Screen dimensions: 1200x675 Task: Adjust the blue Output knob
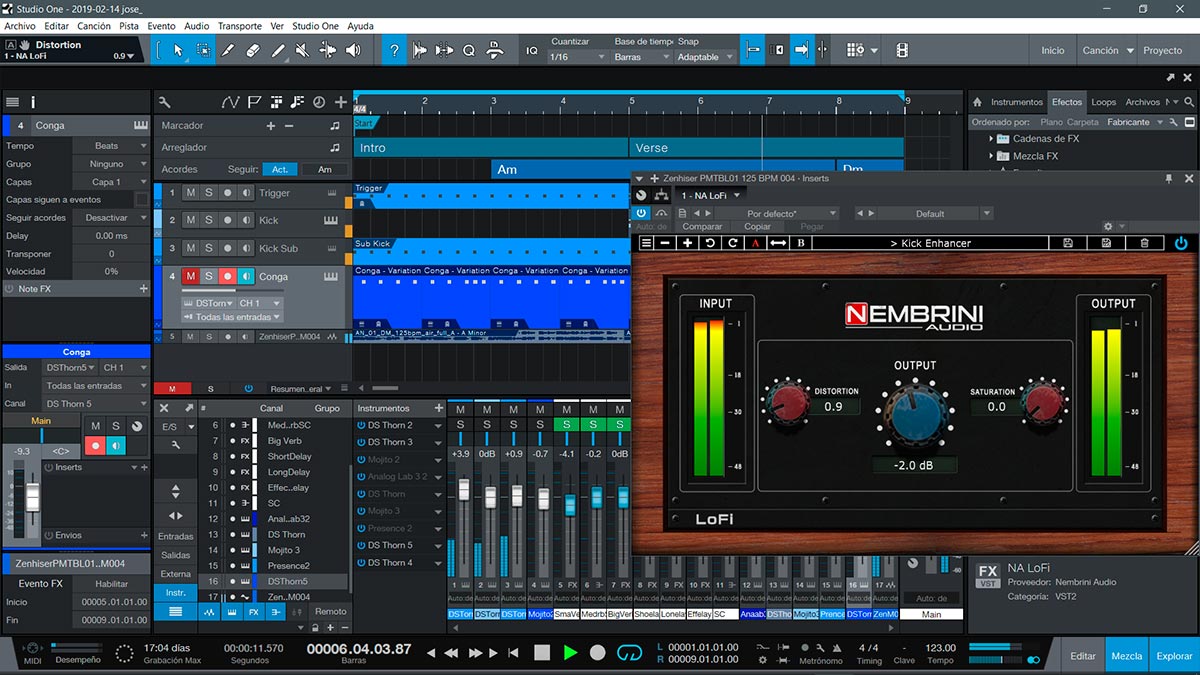pos(915,417)
